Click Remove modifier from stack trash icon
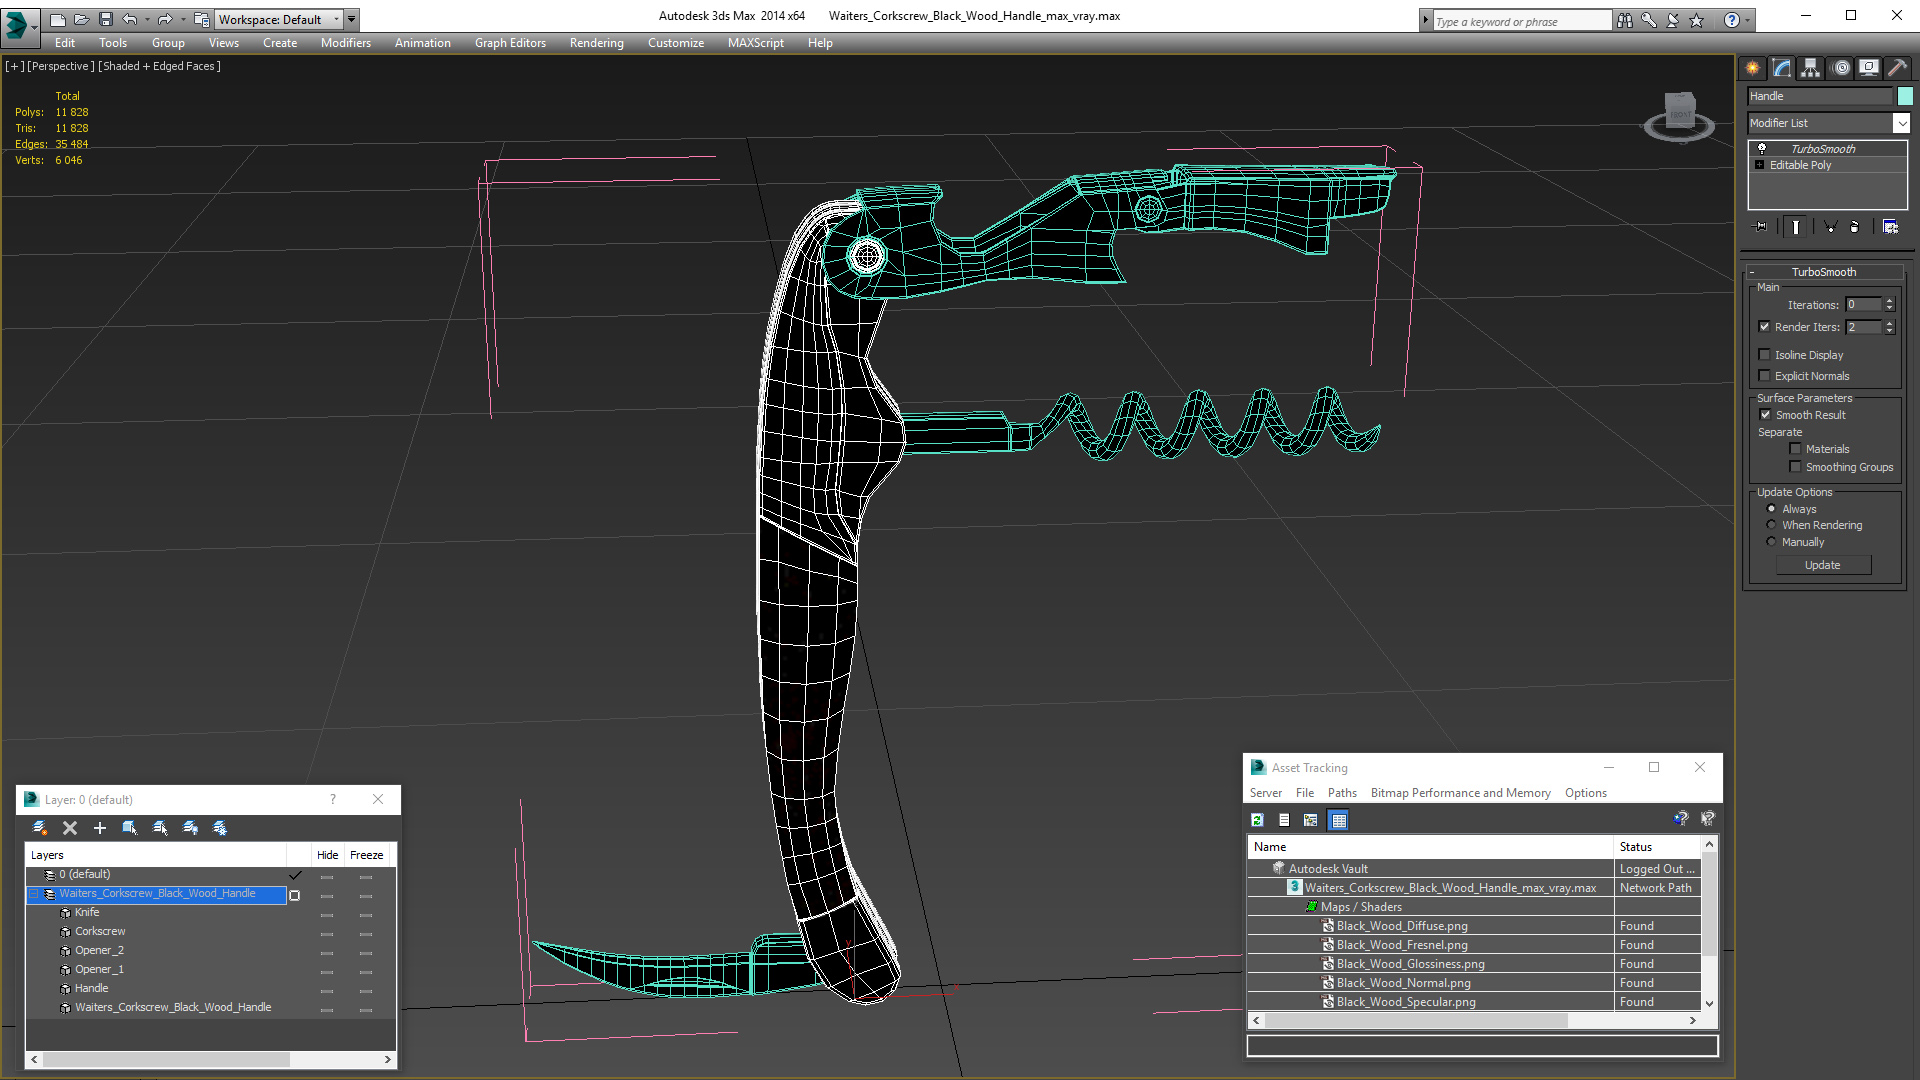 (1854, 227)
